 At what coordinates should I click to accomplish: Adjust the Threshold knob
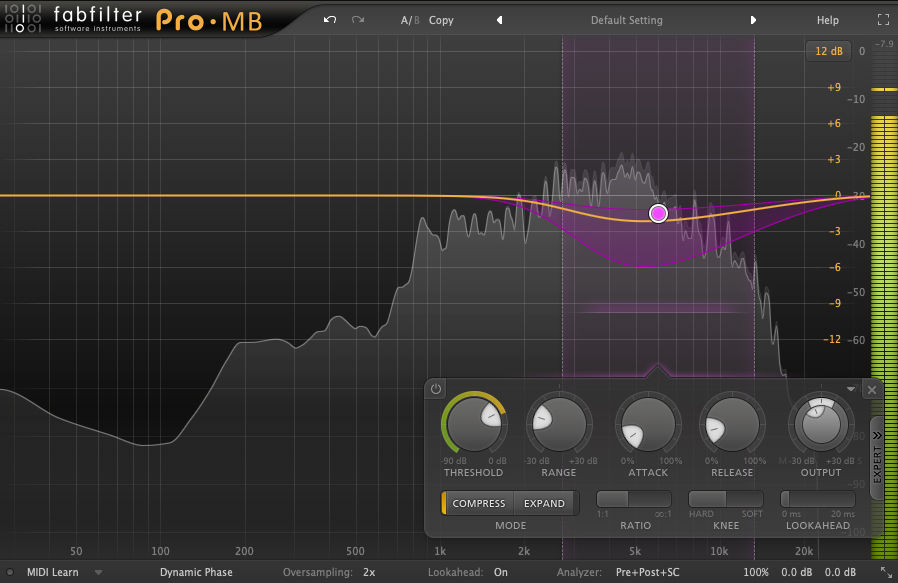click(474, 425)
